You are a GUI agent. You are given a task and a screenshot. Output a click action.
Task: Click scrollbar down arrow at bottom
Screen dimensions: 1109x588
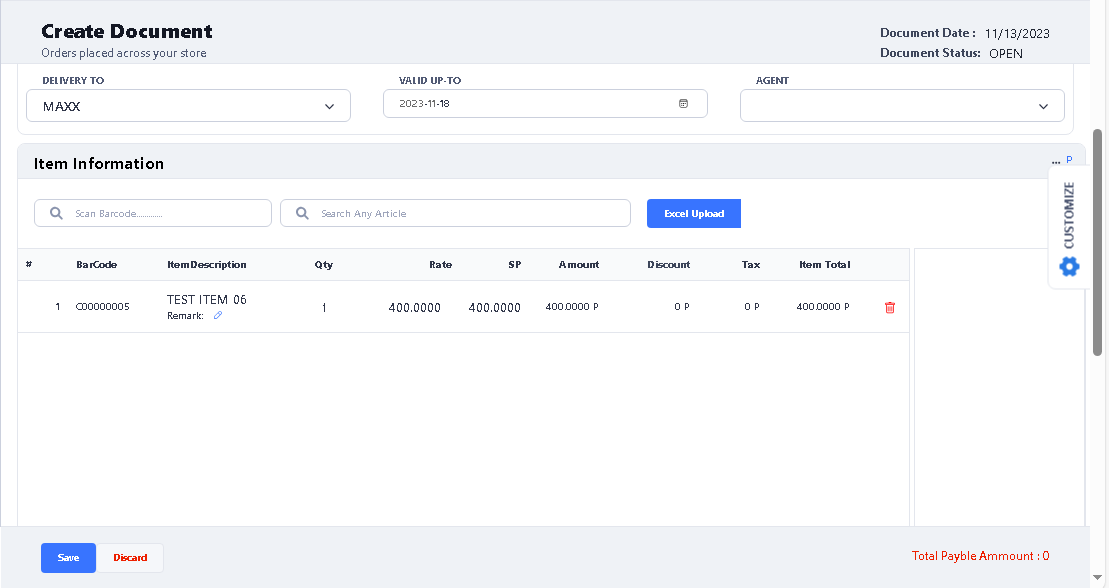(1097, 577)
